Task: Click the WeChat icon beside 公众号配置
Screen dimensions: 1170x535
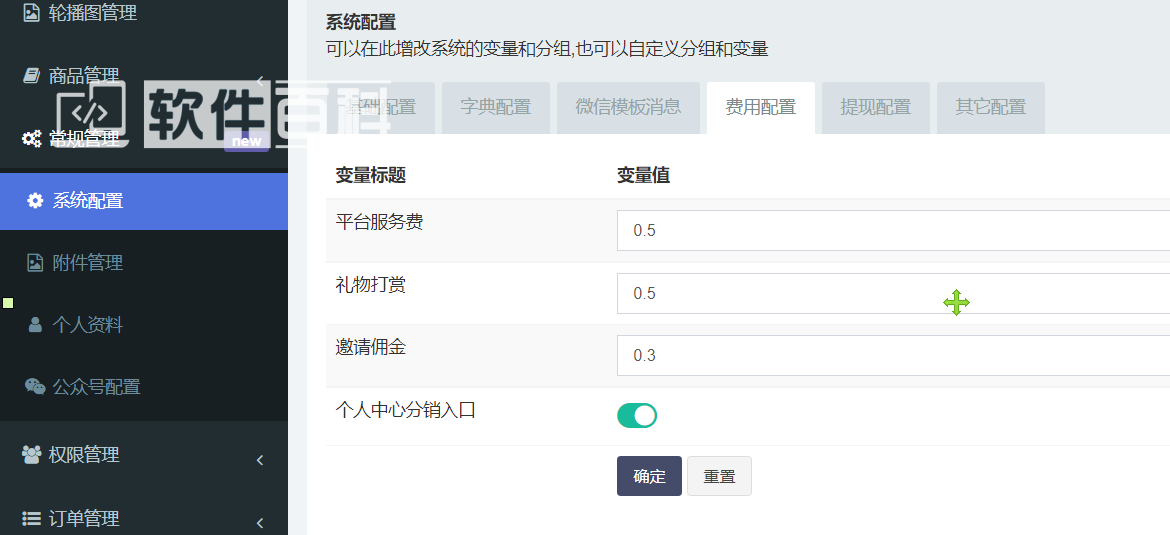Action: tap(35, 387)
